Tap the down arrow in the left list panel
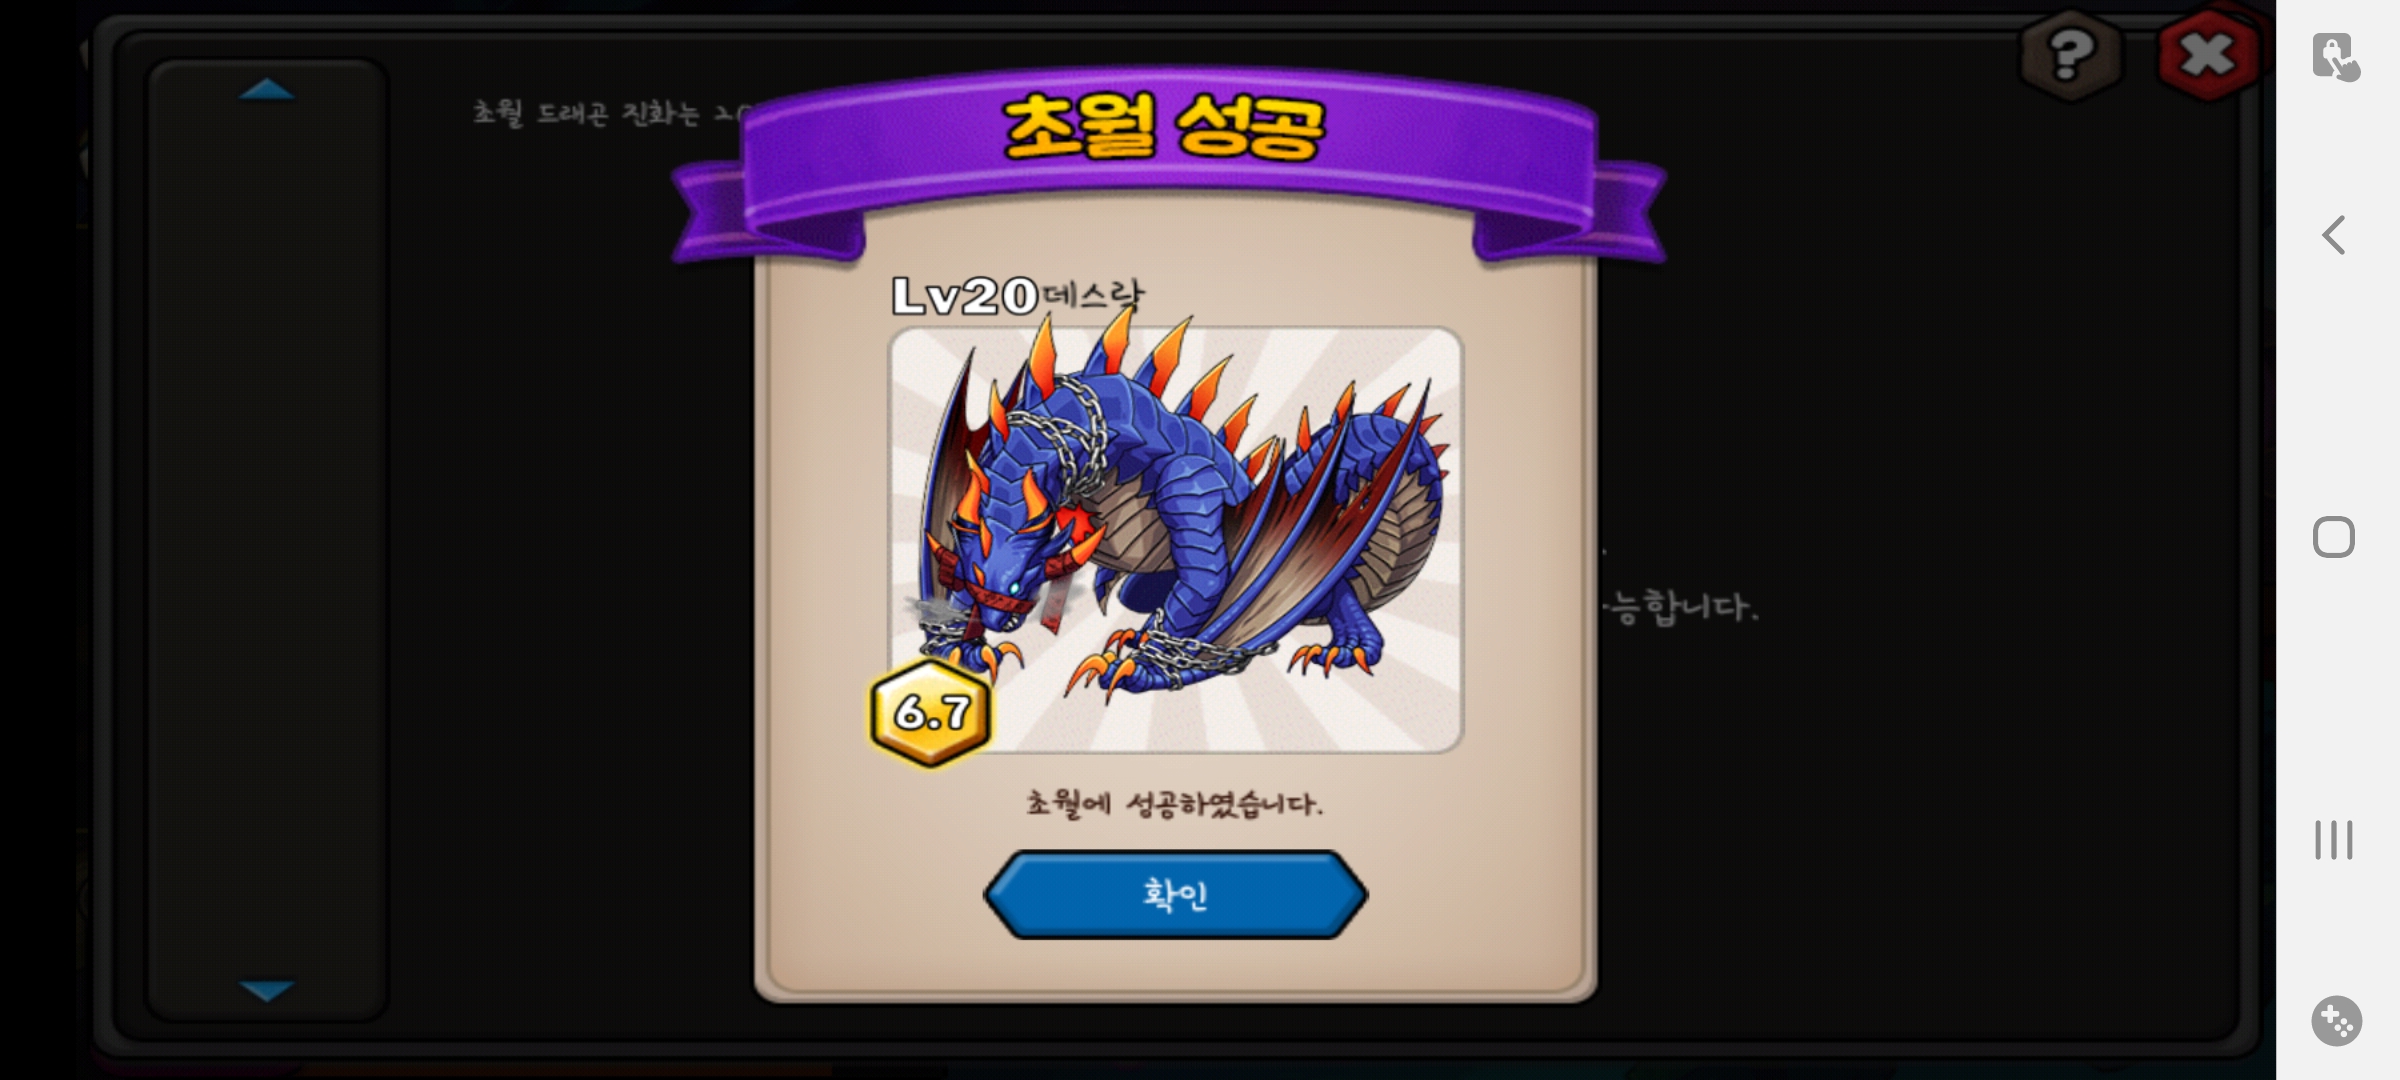 tap(267, 990)
